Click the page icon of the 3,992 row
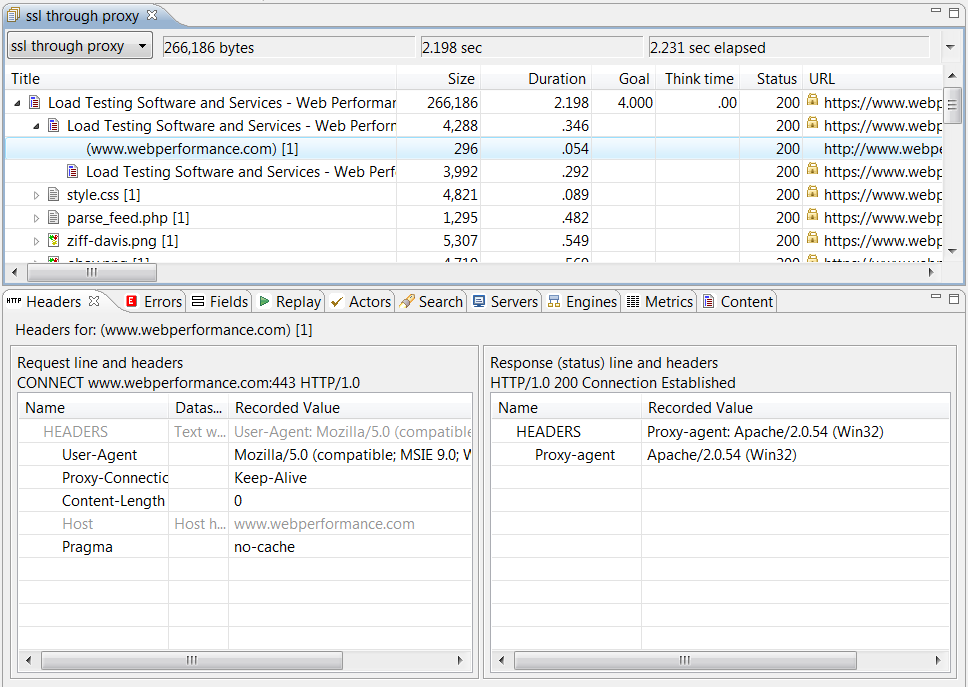Viewport: 968px width, 687px height. (73, 171)
